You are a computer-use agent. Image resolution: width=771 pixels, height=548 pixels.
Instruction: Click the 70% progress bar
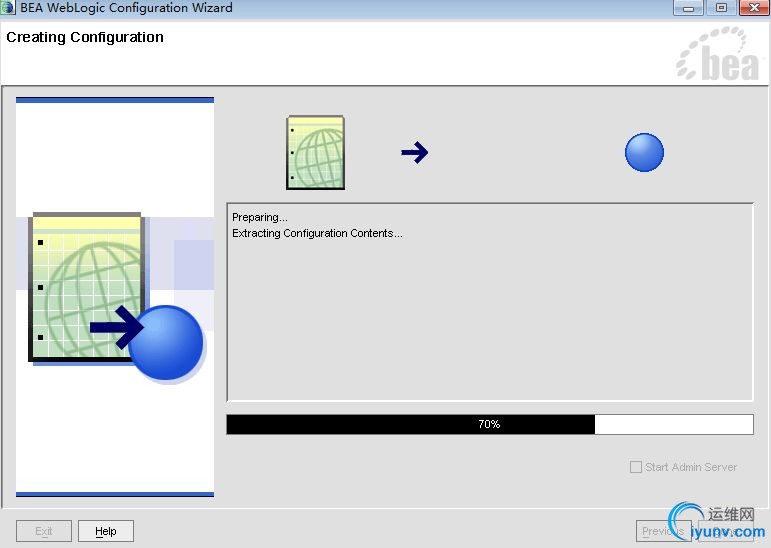coord(490,425)
